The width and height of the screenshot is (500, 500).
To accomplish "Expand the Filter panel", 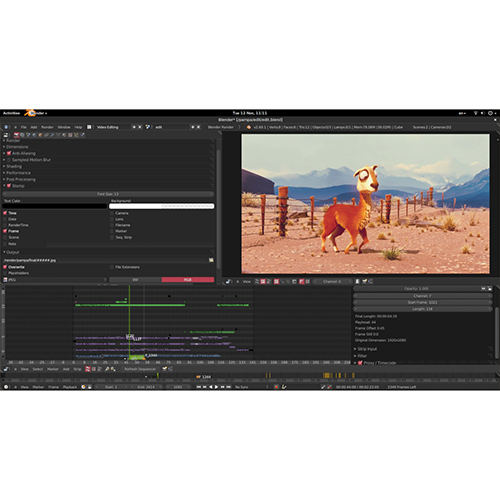I will tap(362, 356).
